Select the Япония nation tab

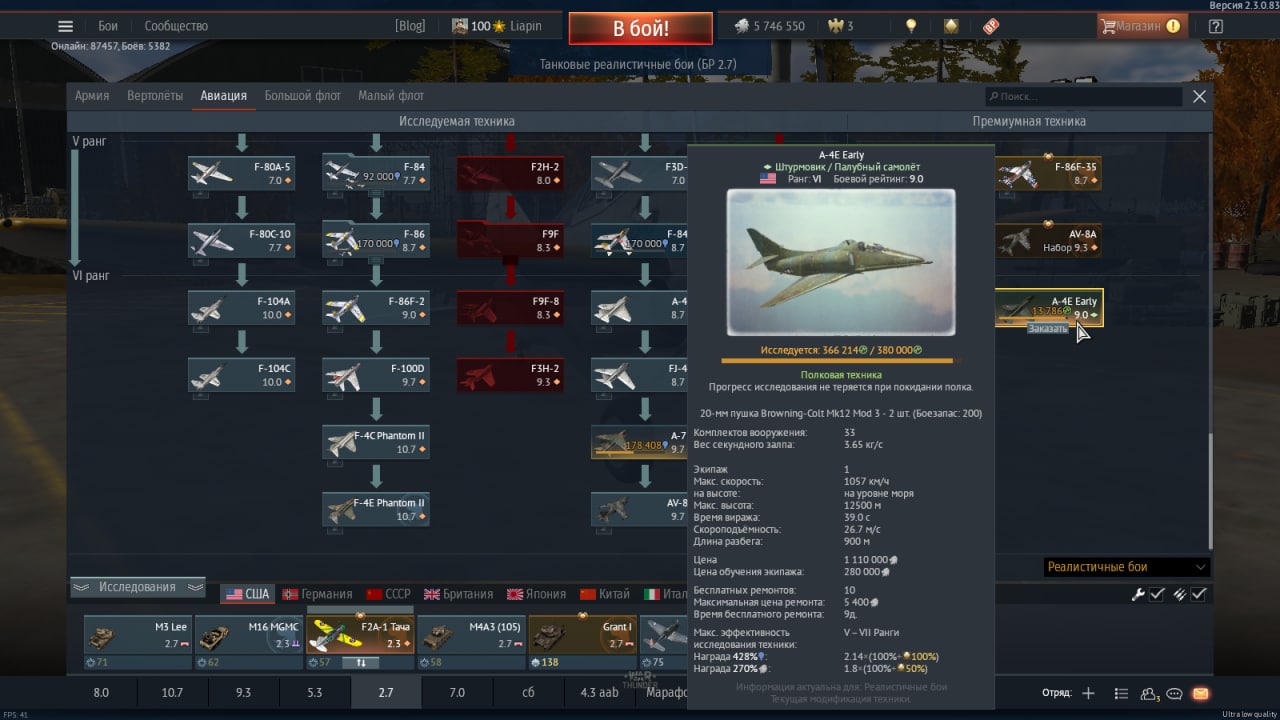click(x=537, y=594)
